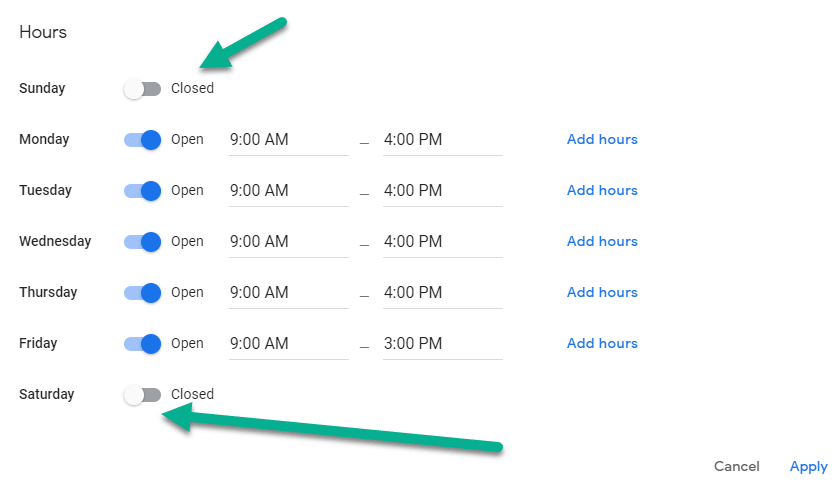Turn off Friday open toggle

coord(143,344)
